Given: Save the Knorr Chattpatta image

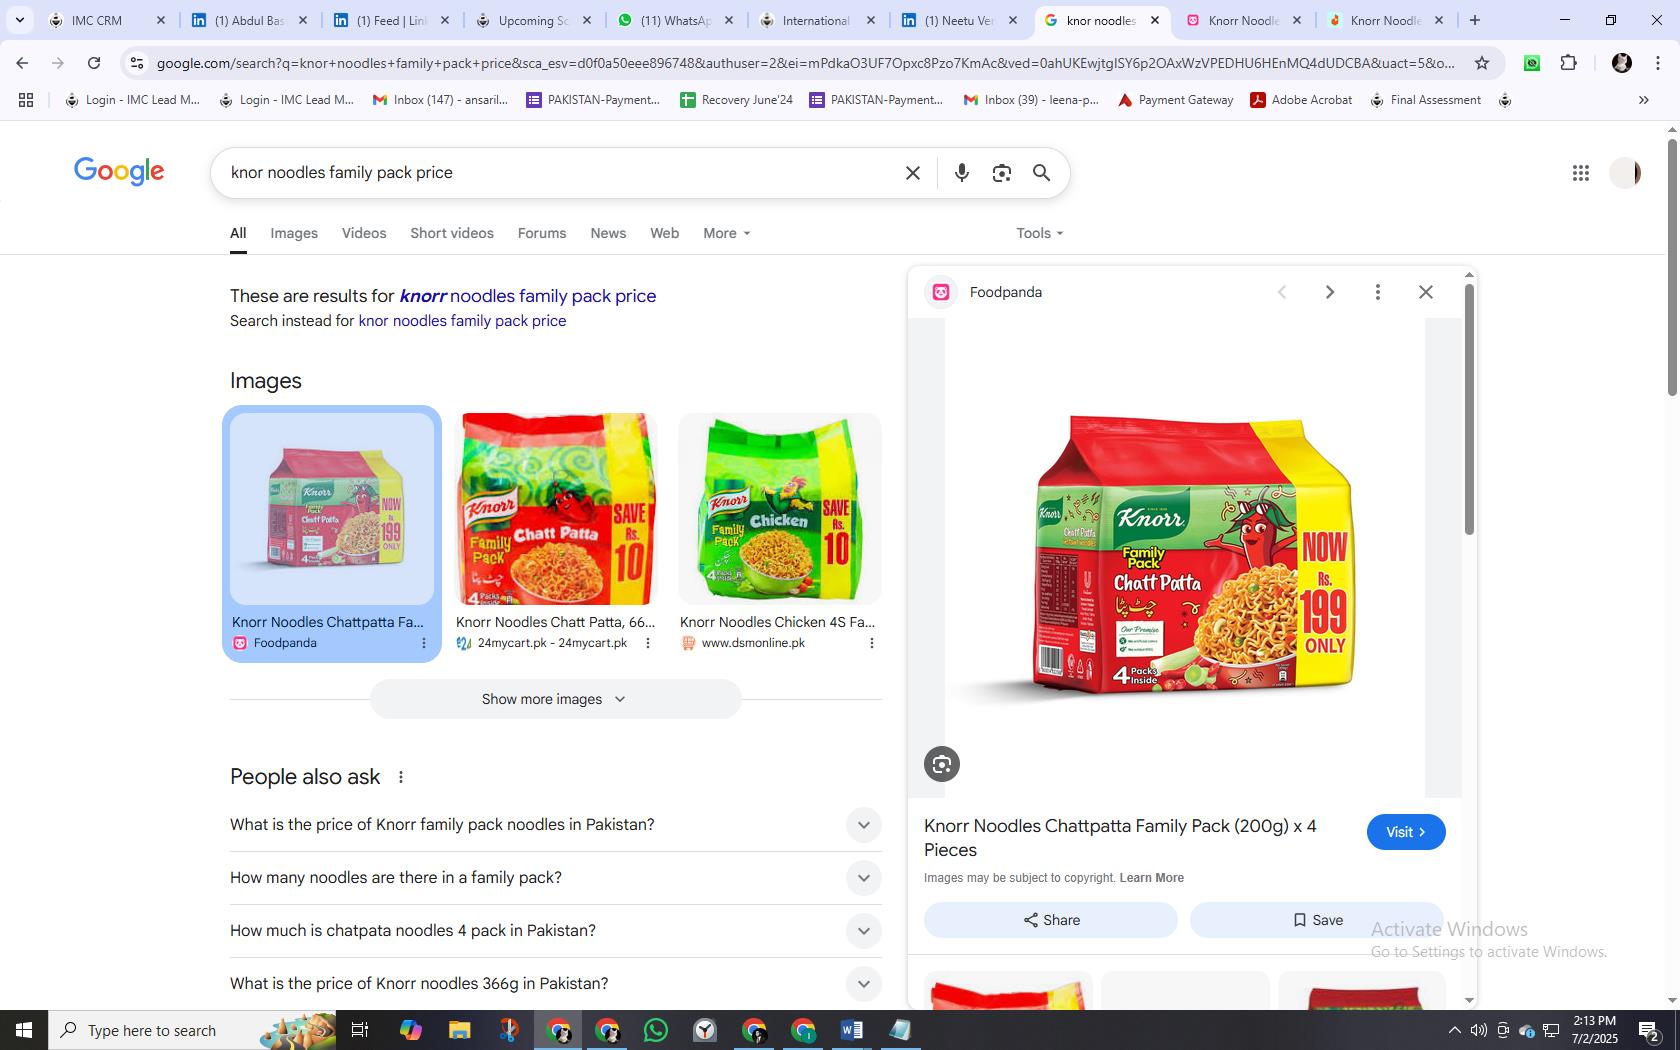Looking at the screenshot, I should click(1317, 920).
